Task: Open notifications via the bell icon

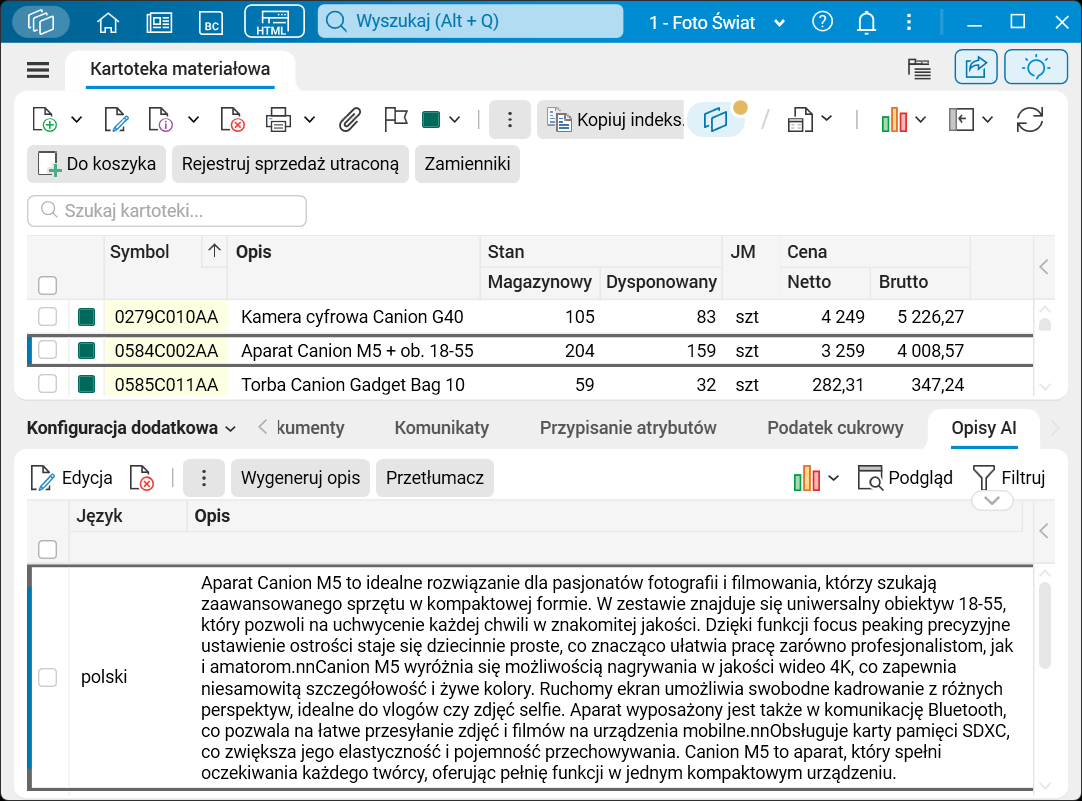Action: (866, 21)
